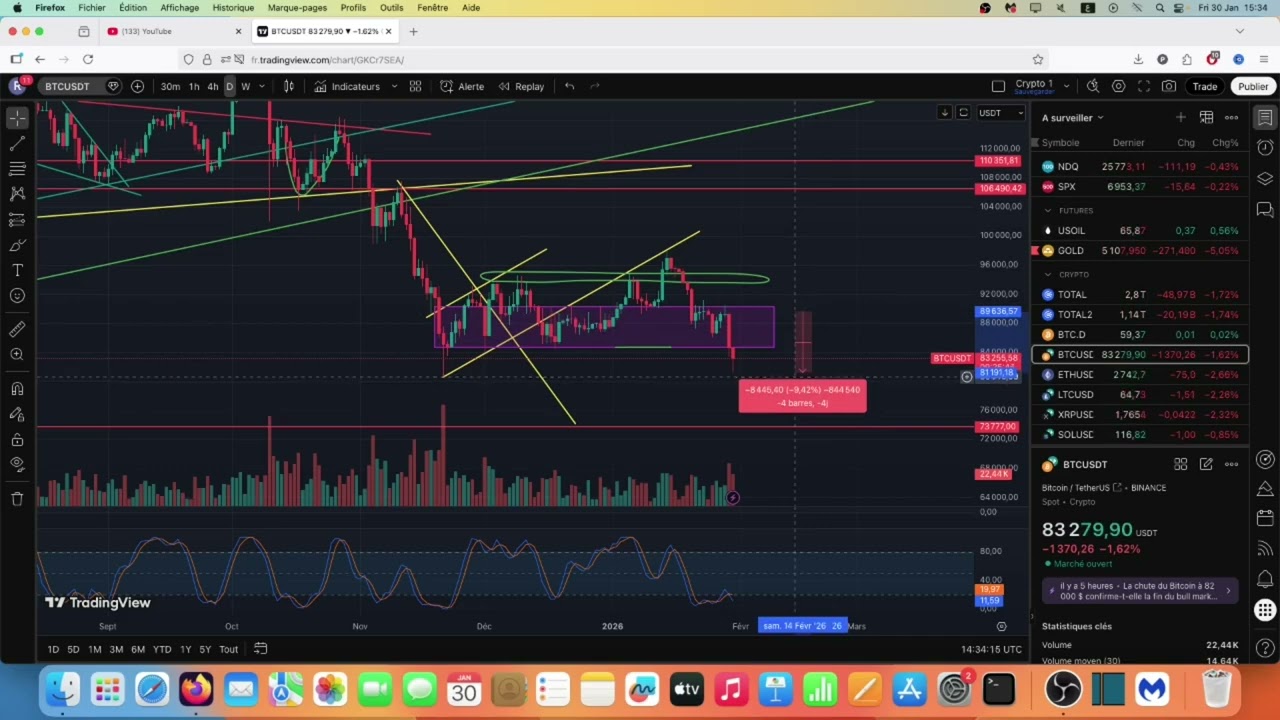This screenshot has width=1280, height=720.
Task: Set the chart range to YTD
Action: click(162, 650)
